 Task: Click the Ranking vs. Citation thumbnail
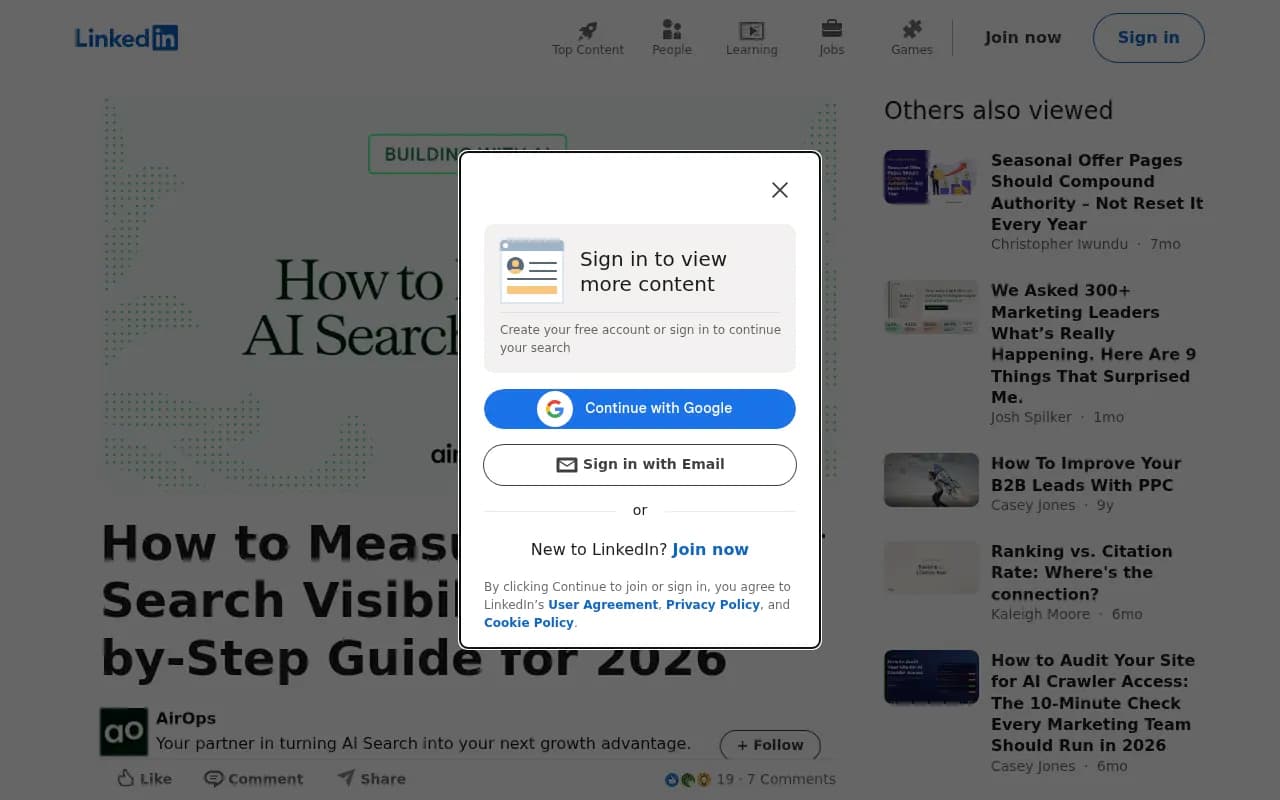point(931,568)
